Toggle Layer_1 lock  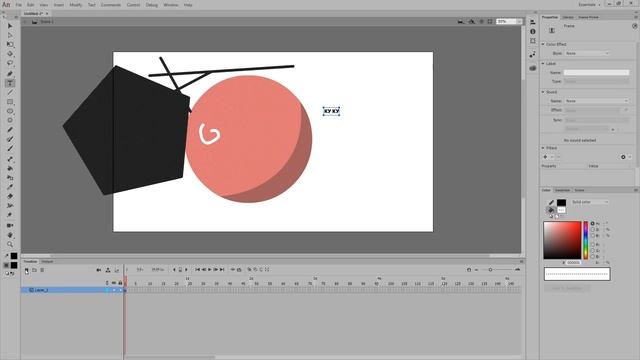(x=120, y=290)
